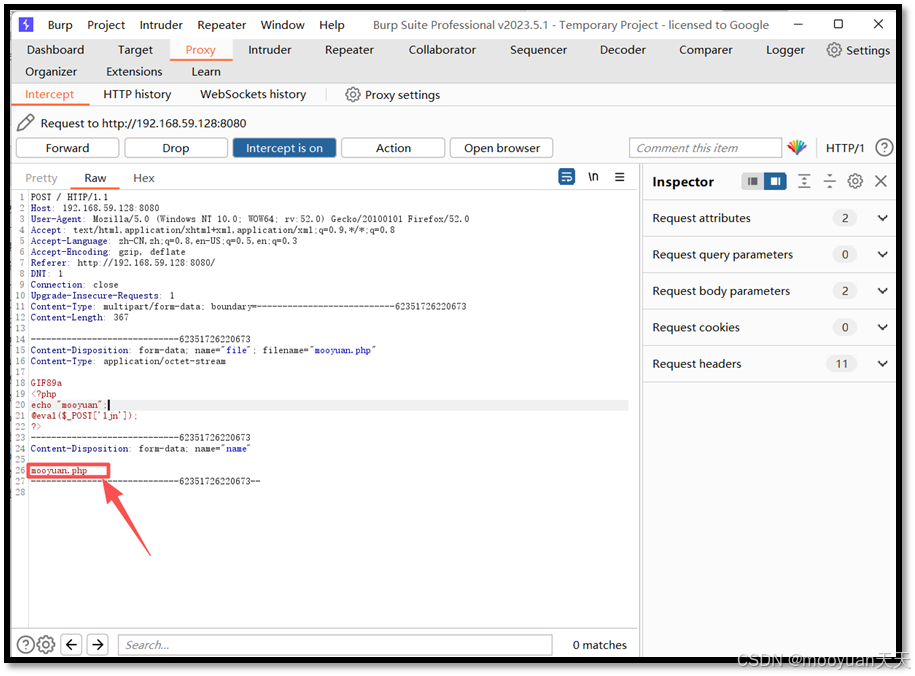
Task: Open the Extensions tab
Action: pyautogui.click(x=134, y=72)
